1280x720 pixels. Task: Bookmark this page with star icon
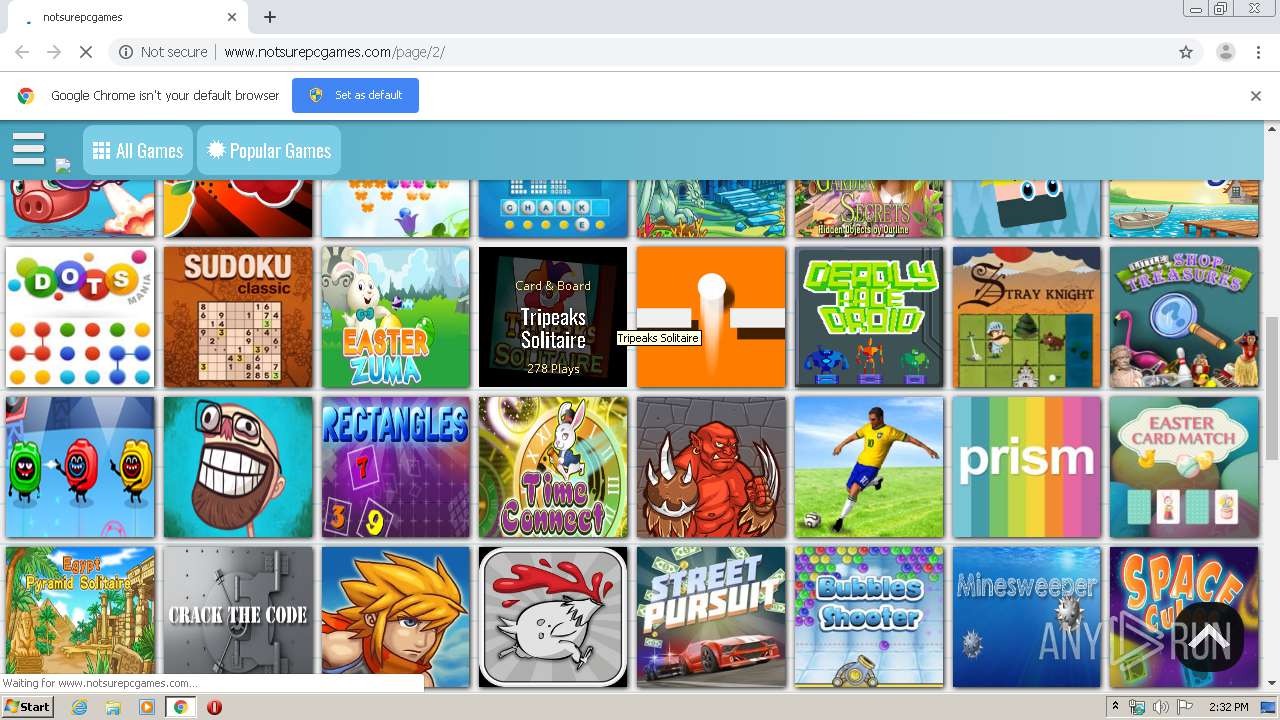[1186, 52]
